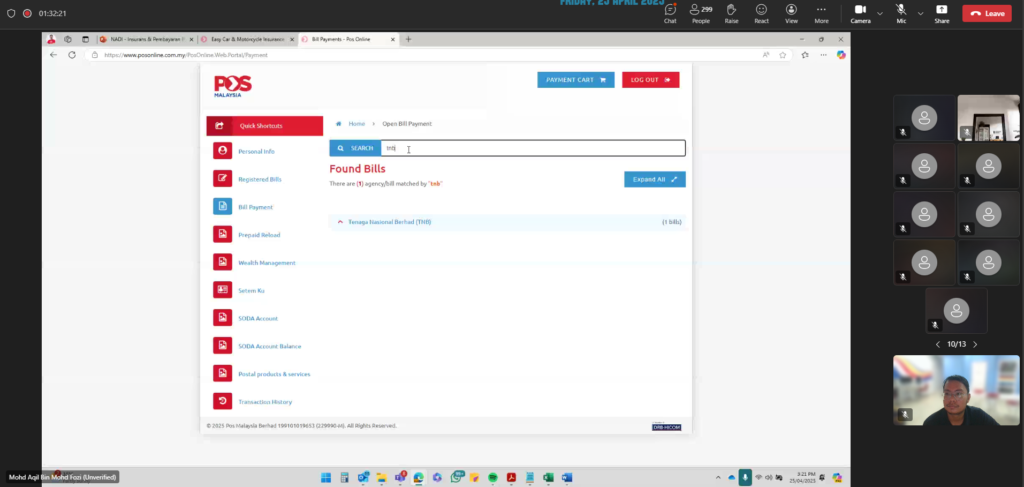Open the View layout options
Image resolution: width=1024 pixels, height=487 pixels.
tap(792, 13)
